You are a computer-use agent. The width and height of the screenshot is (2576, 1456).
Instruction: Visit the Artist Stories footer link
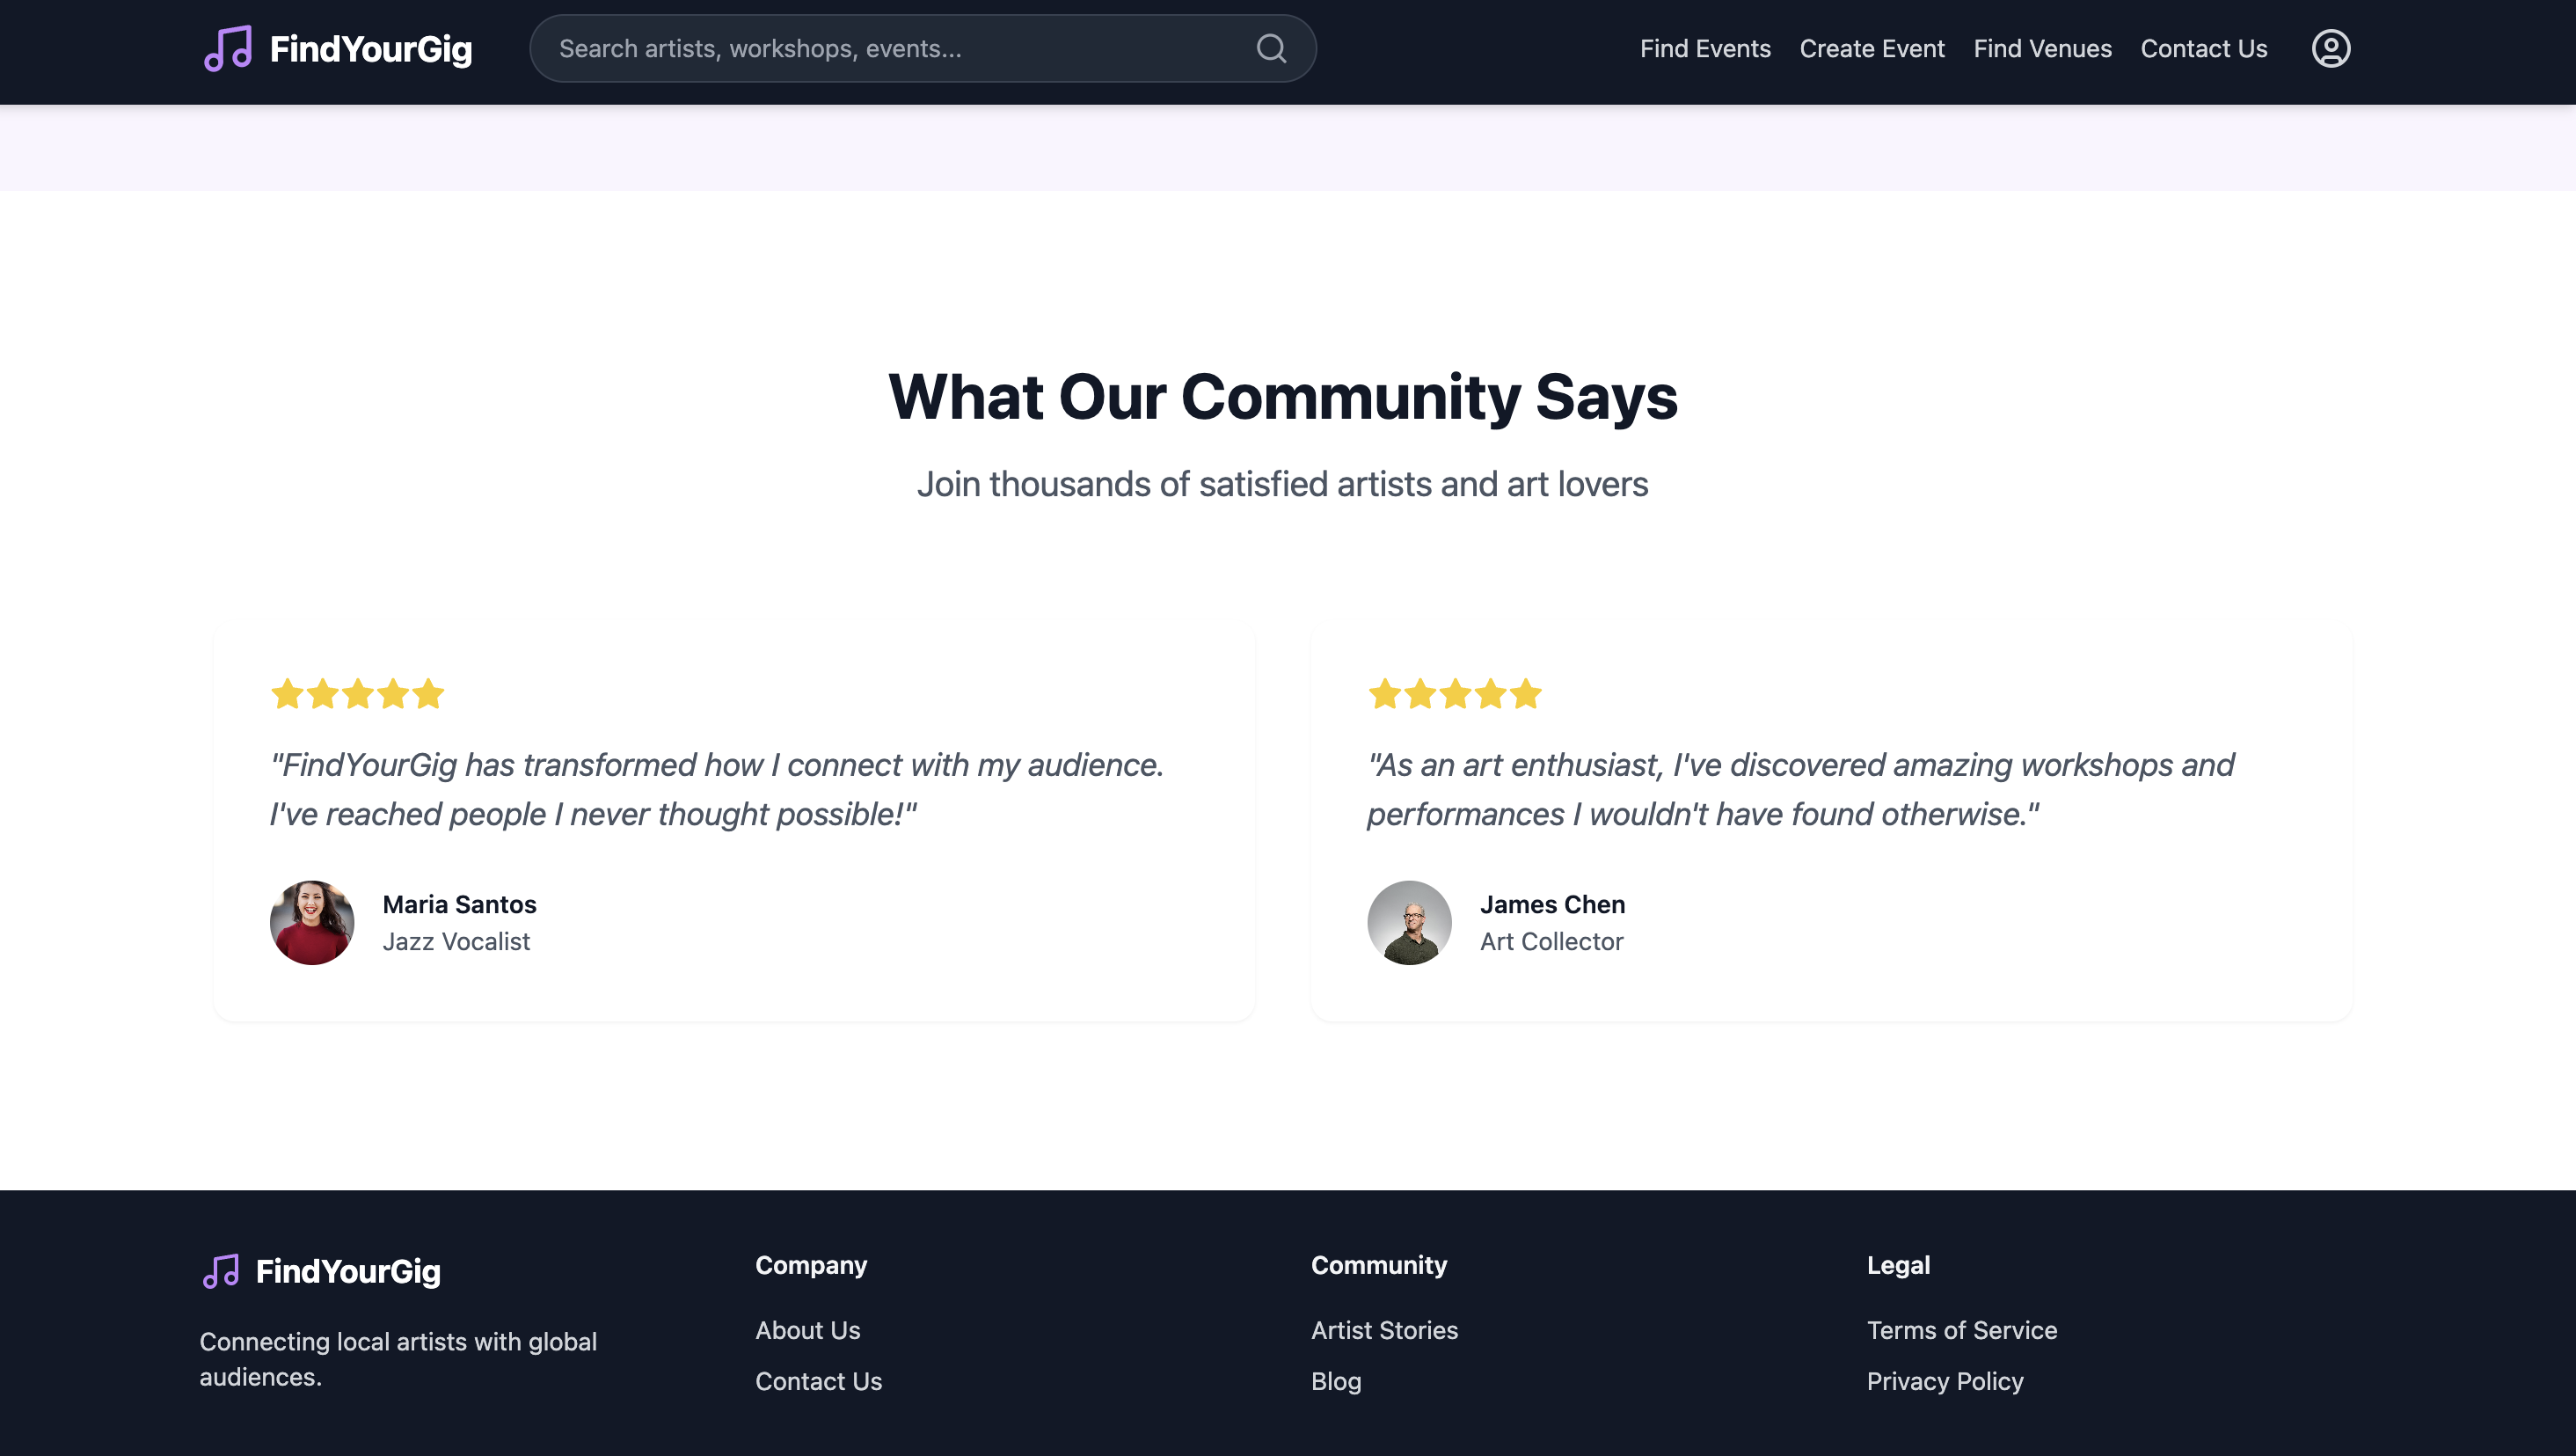click(1384, 1330)
